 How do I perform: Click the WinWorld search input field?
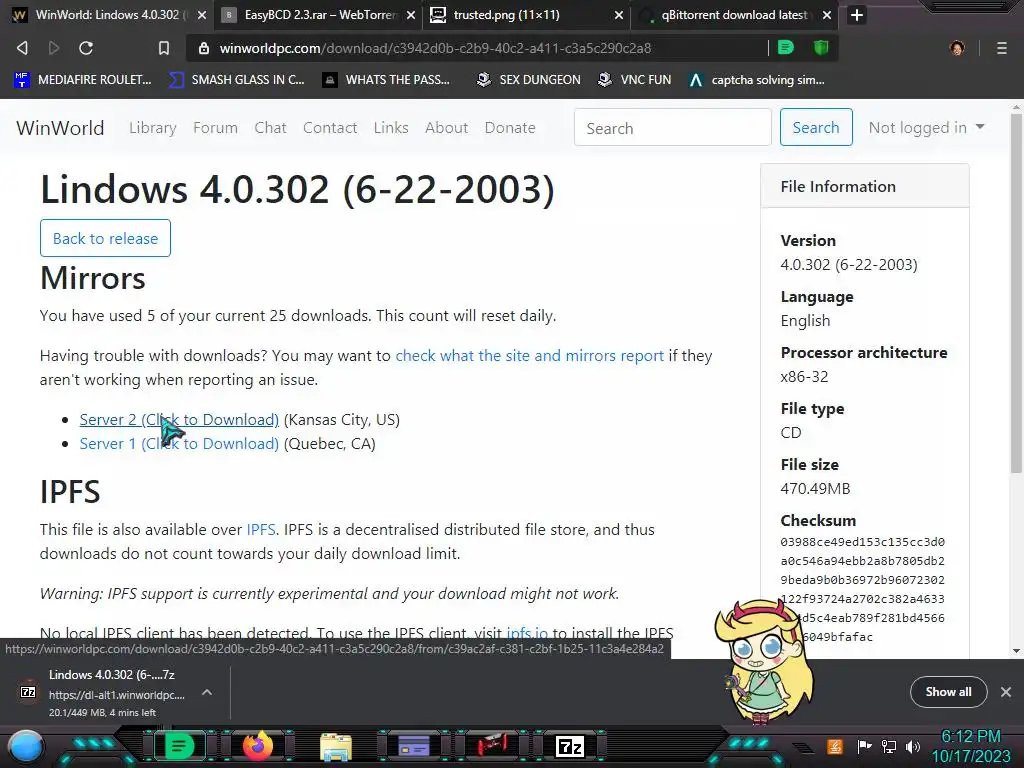coord(673,127)
